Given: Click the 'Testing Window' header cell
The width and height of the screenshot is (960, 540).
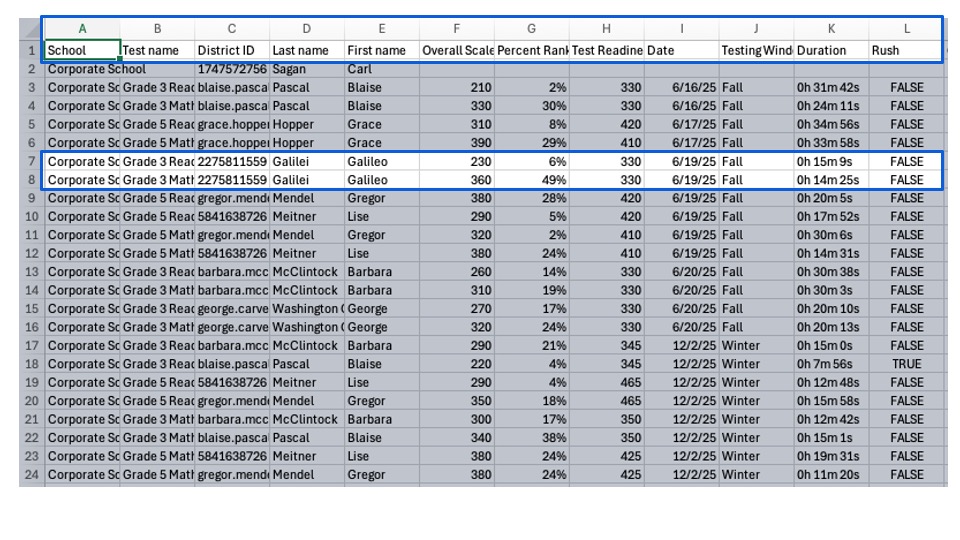Looking at the screenshot, I should point(756,50).
